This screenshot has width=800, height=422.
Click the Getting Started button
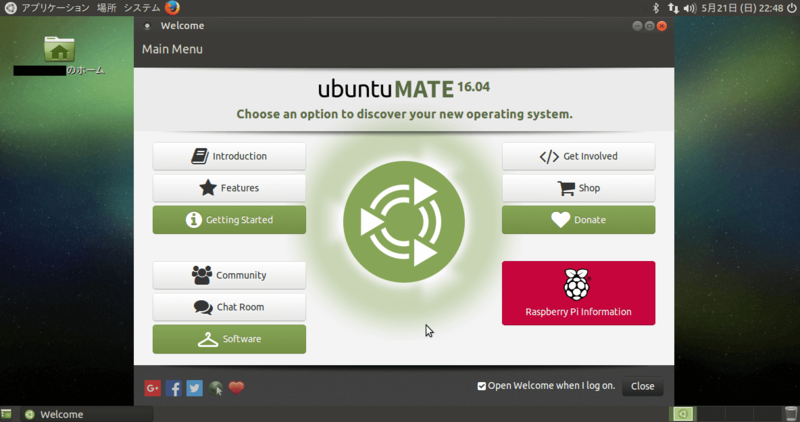point(229,220)
